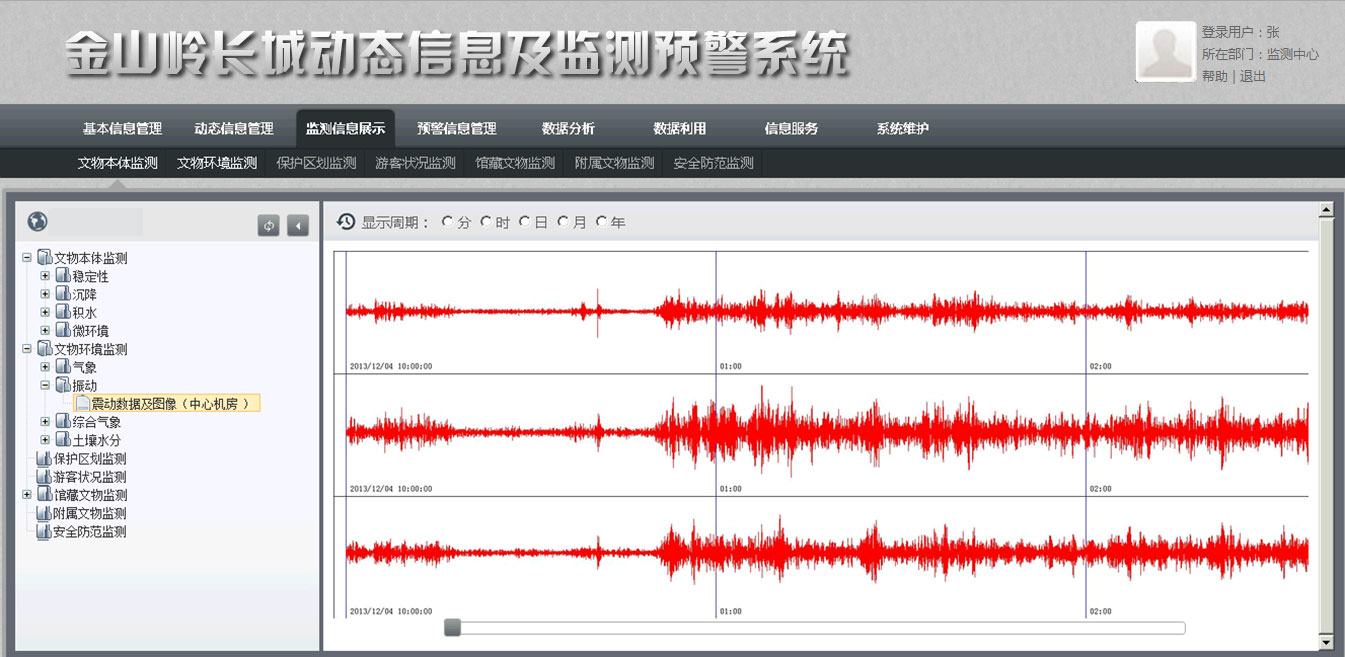The height and width of the screenshot is (657, 1345).
Task: Open the 帮助 help link
Action: pos(1214,76)
